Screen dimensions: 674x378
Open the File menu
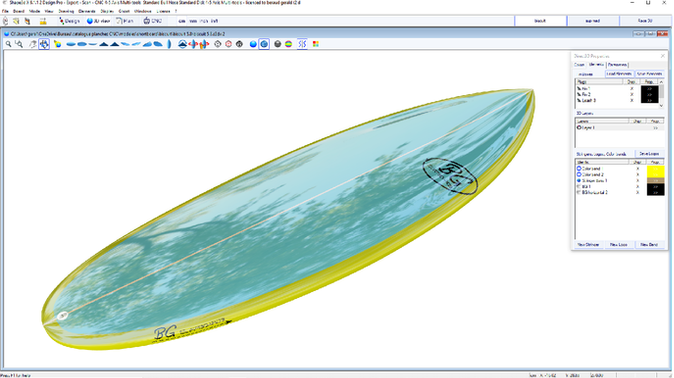[x=5, y=11]
